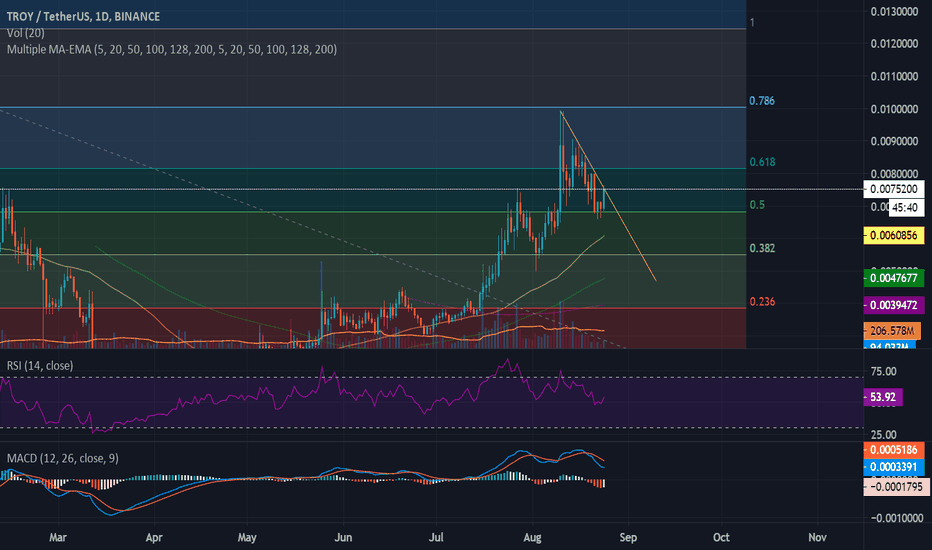Click the yellow MA value 0.0060856
This screenshot has width=932, height=550.
click(894, 235)
